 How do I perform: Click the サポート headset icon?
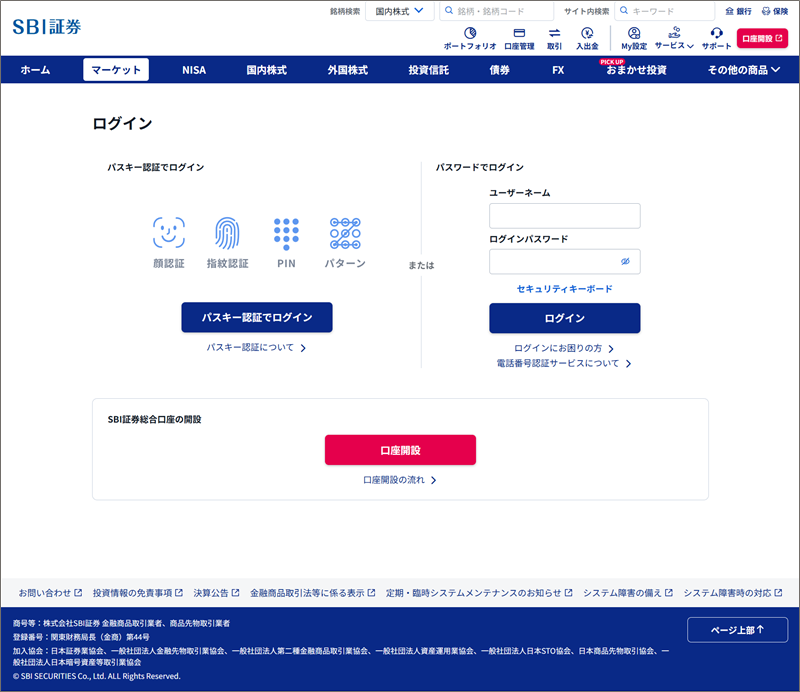click(x=716, y=34)
